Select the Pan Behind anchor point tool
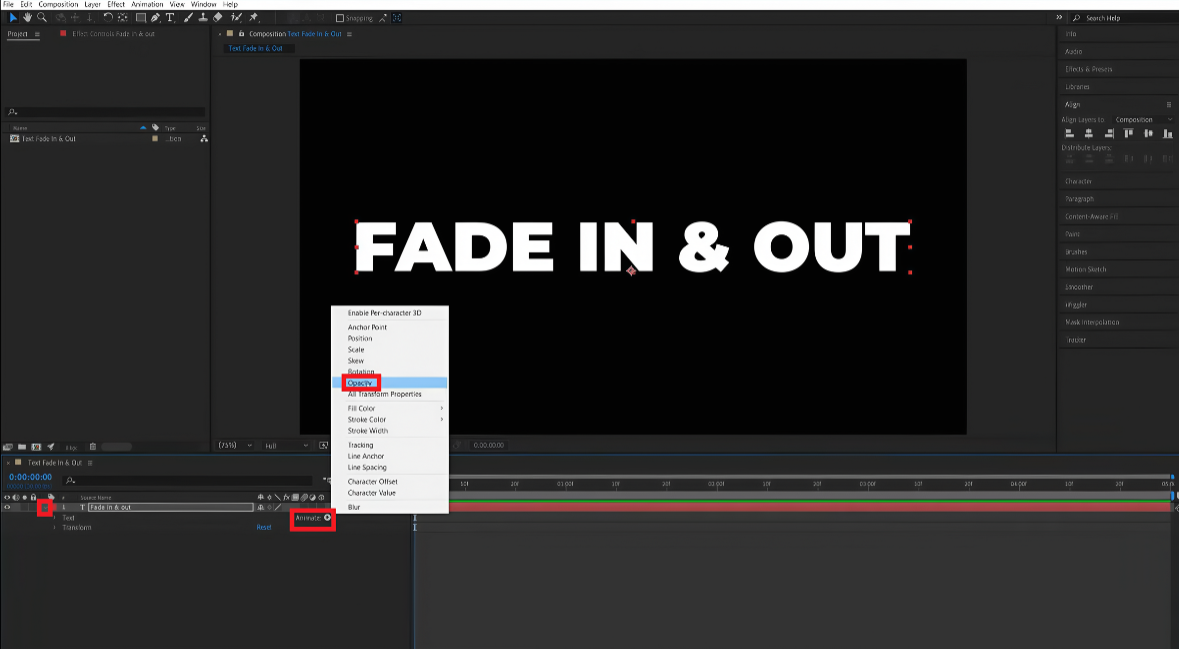Screen dimensions: 1179x649 click(x=123, y=17)
